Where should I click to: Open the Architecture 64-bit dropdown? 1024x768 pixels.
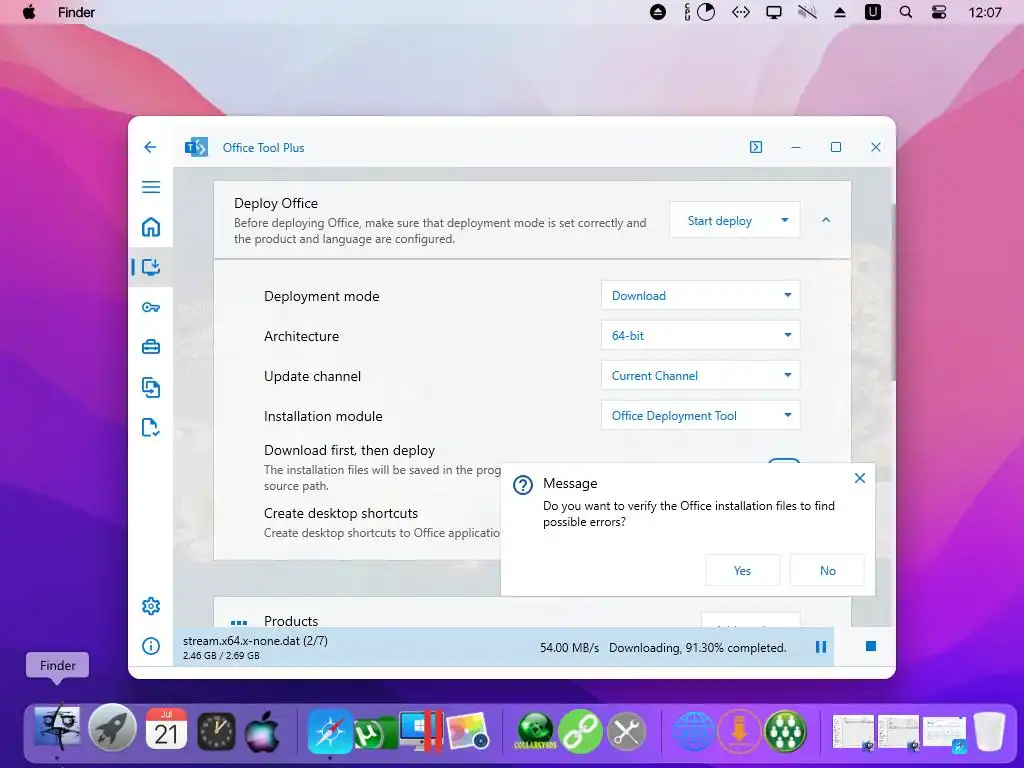(700, 335)
